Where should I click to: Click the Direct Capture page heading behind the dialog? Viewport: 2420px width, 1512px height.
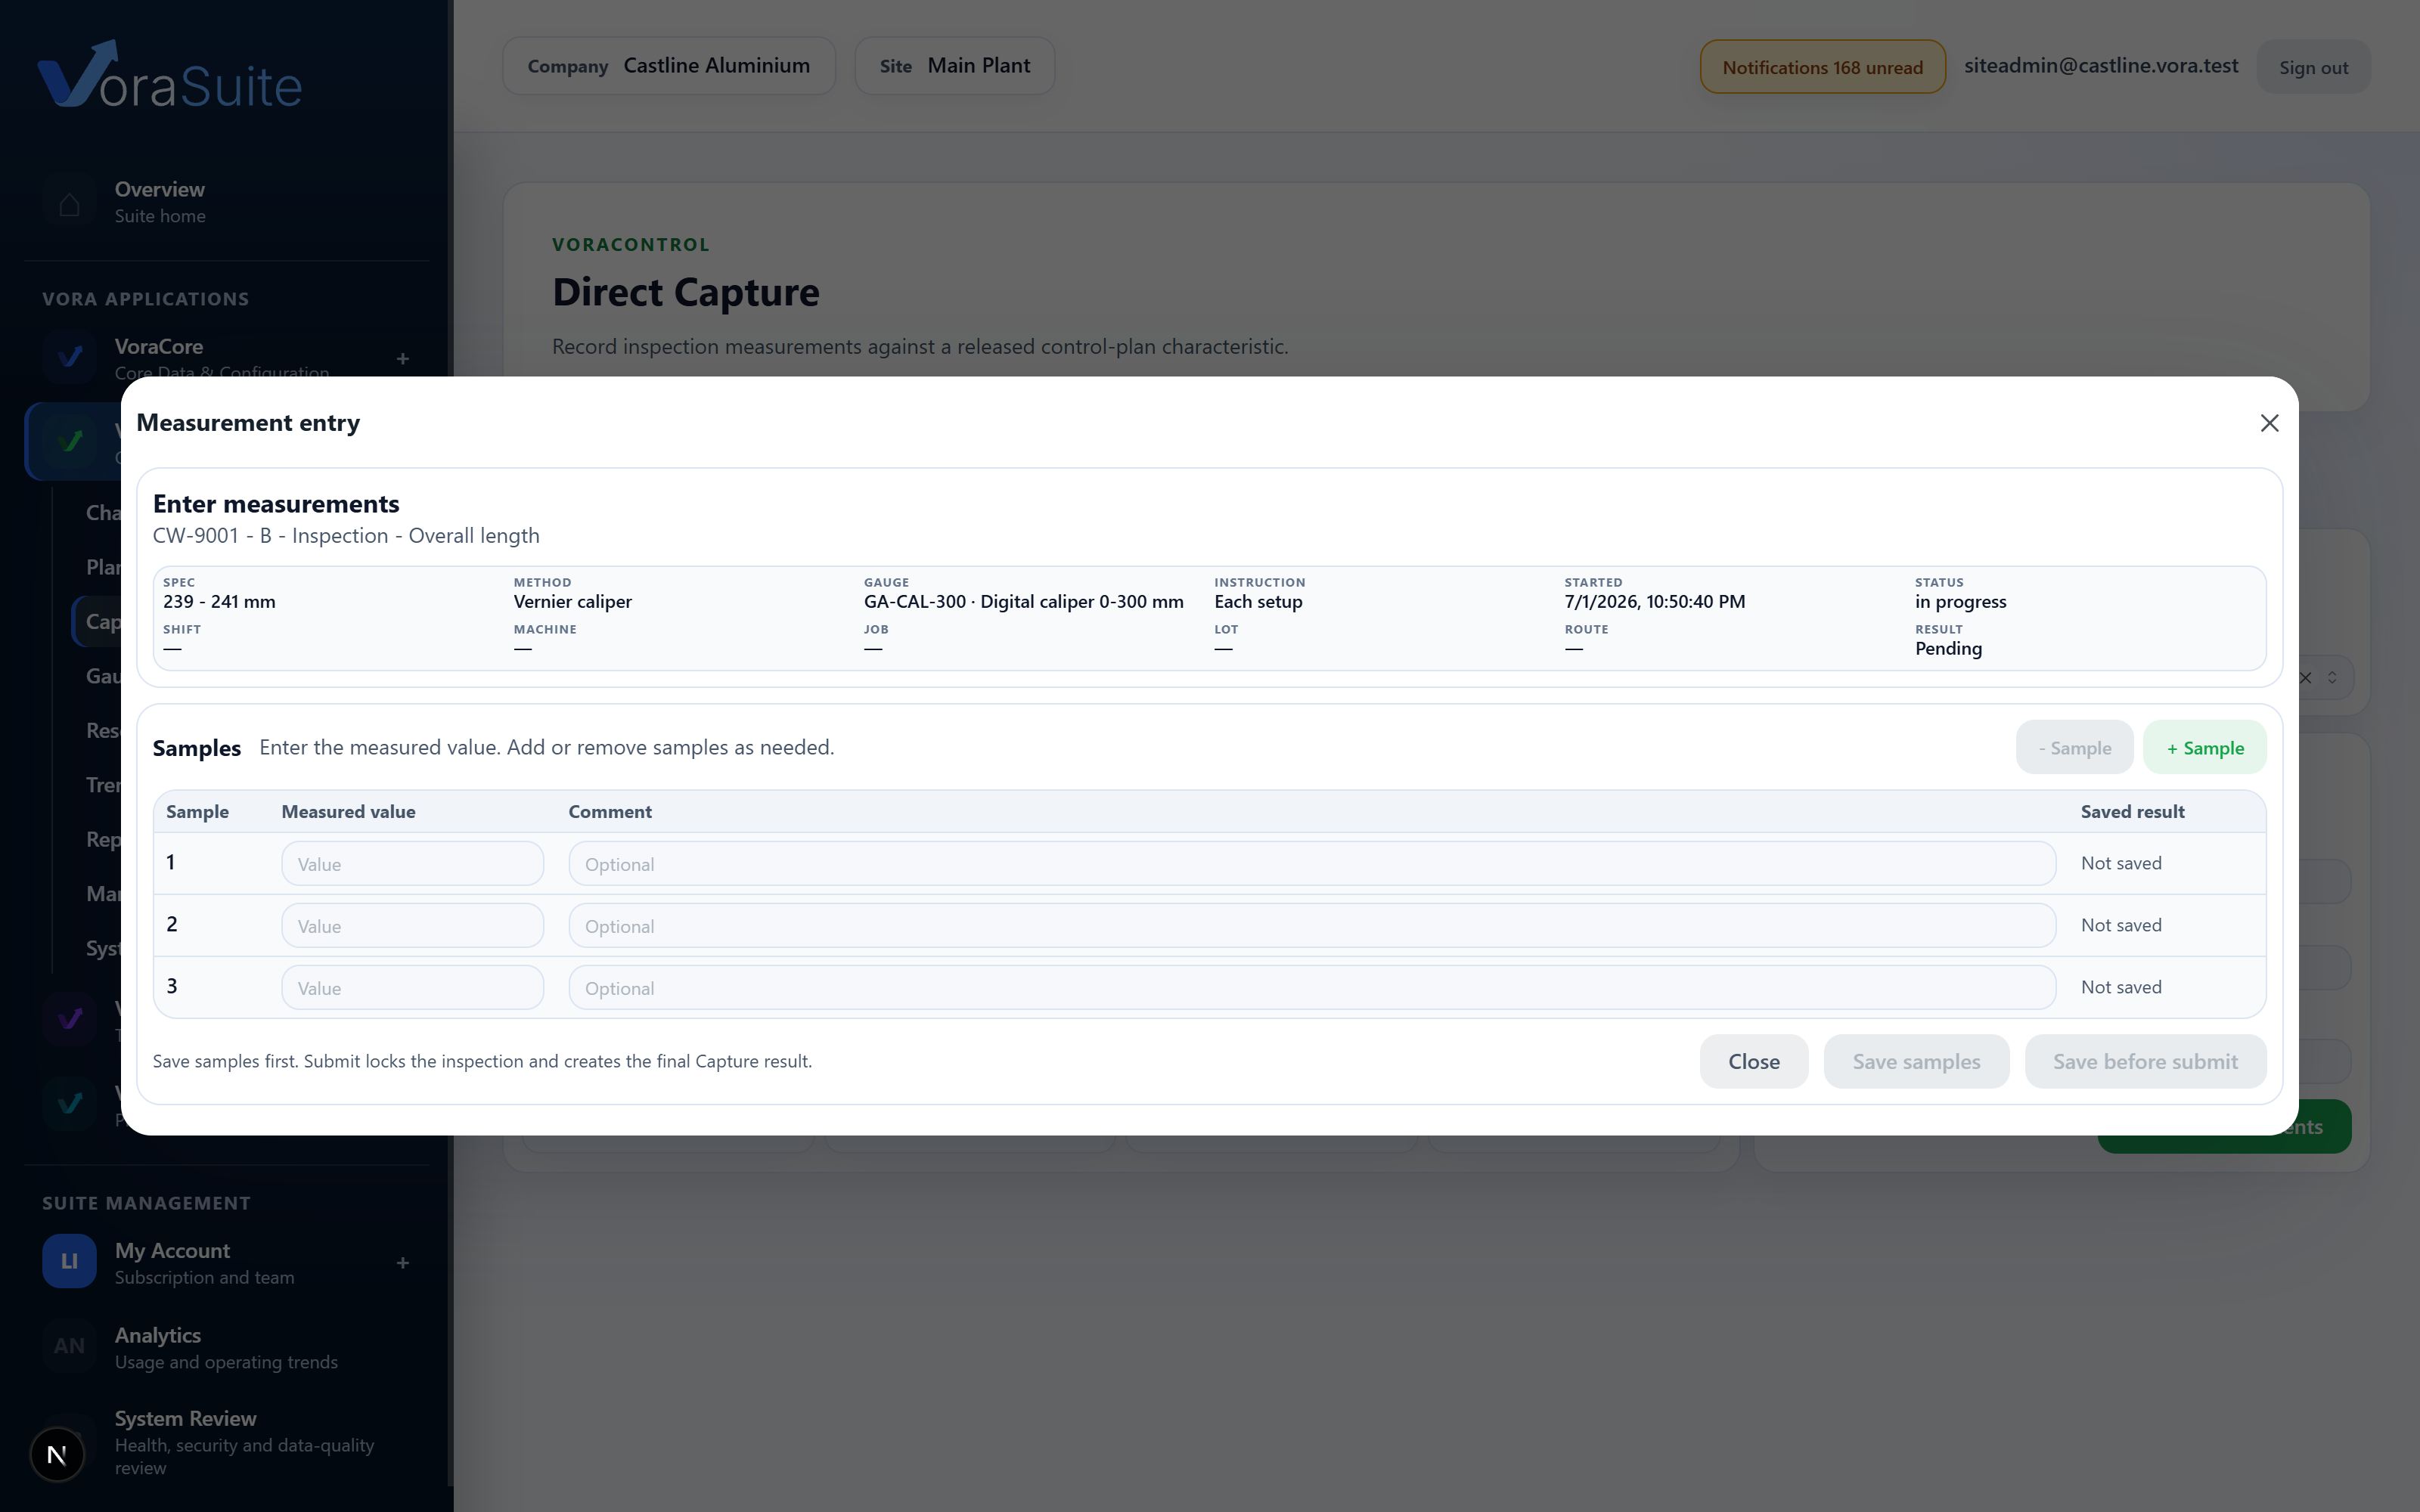pyautogui.click(x=686, y=292)
